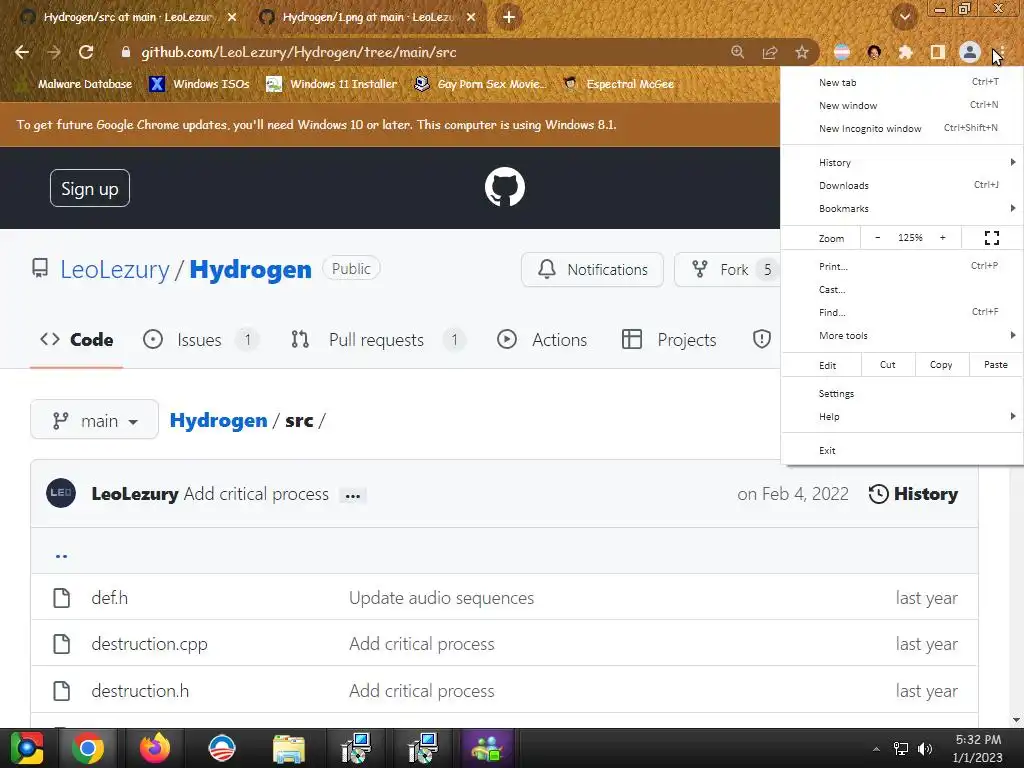1024x768 pixels.
Task: Click the forward navigation arrow
Action: 54,52
